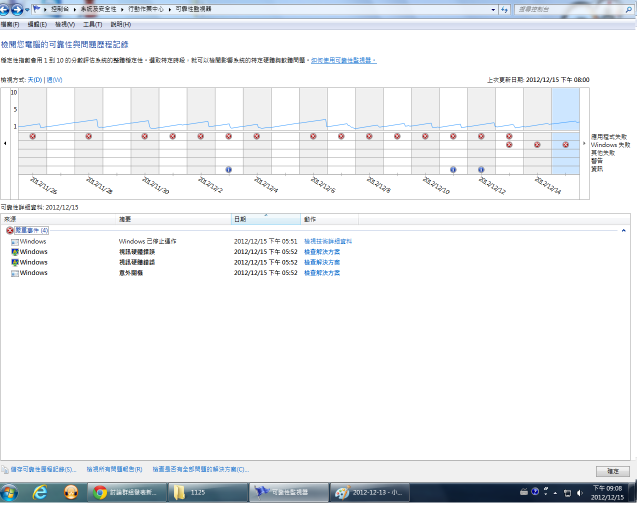Open the 檔案(F) menu
Viewport: 640px width, 512px height.
point(10,25)
